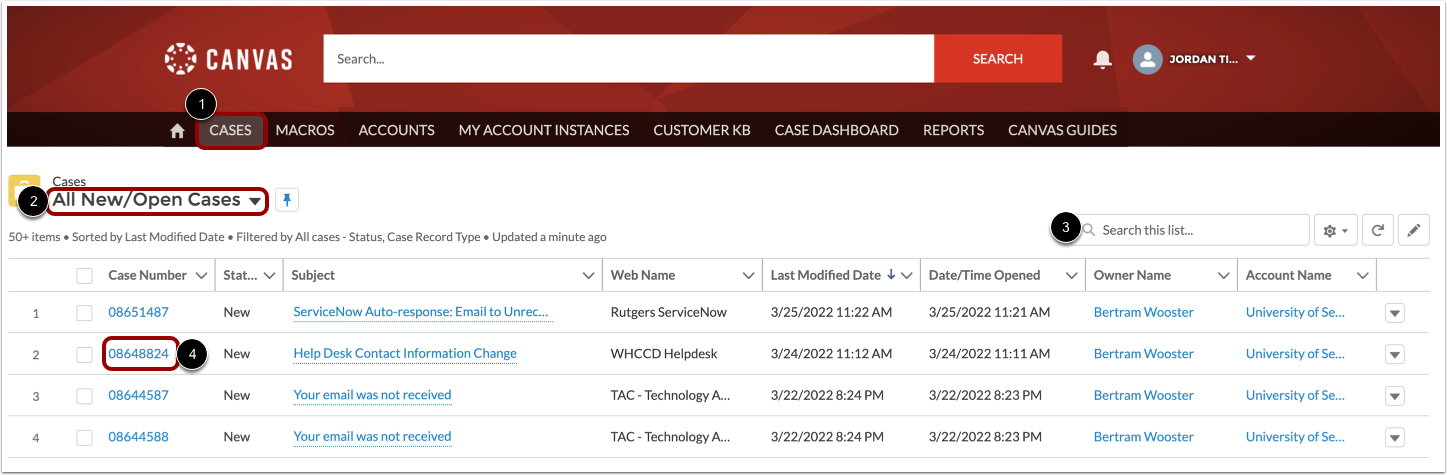Open Bertram Wooster owner link for case 08651487

click(x=1144, y=313)
